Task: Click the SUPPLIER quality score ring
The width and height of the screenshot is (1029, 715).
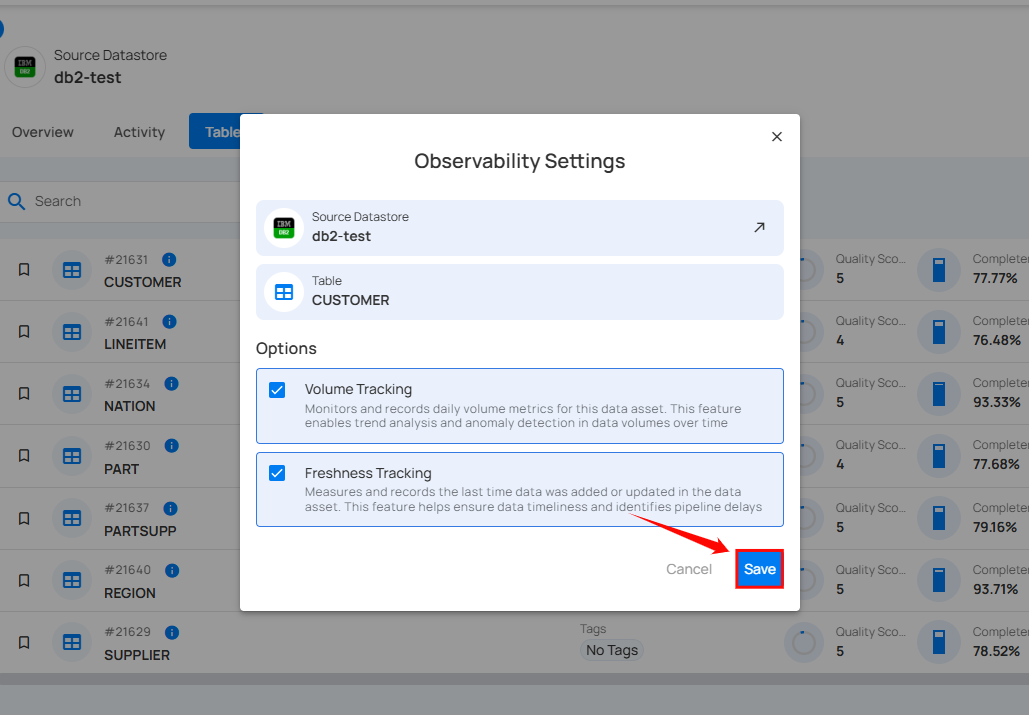Action: click(804, 642)
